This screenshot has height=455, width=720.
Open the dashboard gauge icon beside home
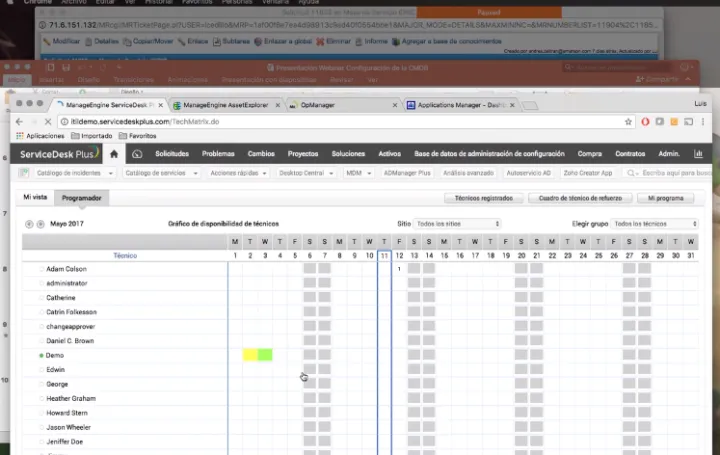click(x=137, y=154)
